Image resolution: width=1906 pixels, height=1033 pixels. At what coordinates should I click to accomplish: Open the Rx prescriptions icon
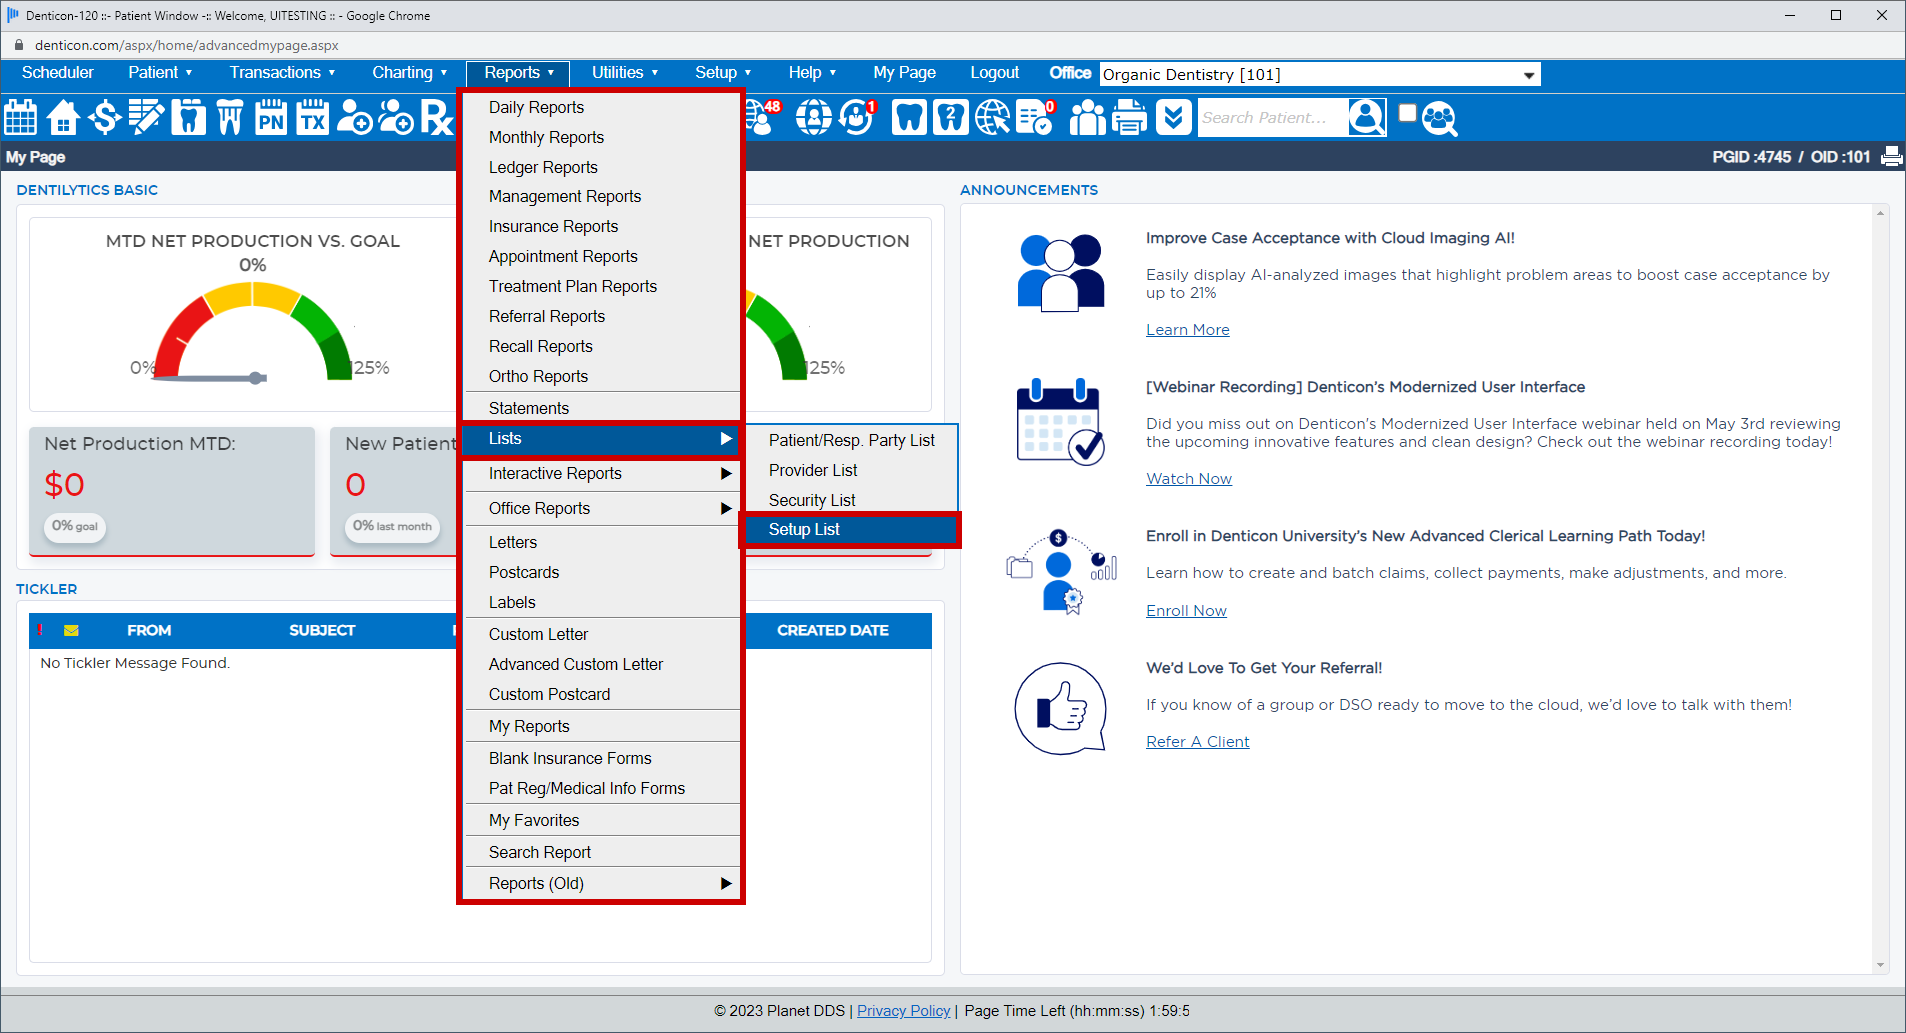point(438,117)
